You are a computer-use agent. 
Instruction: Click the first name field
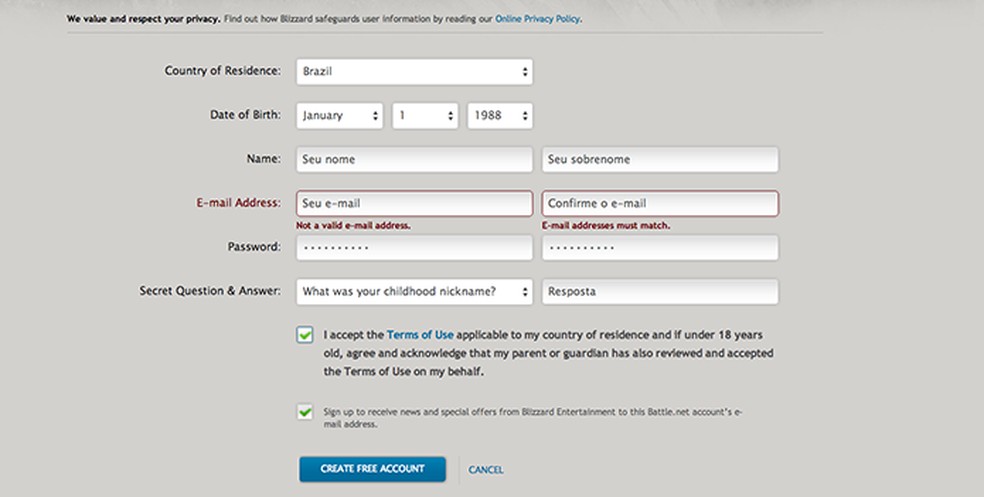414,159
